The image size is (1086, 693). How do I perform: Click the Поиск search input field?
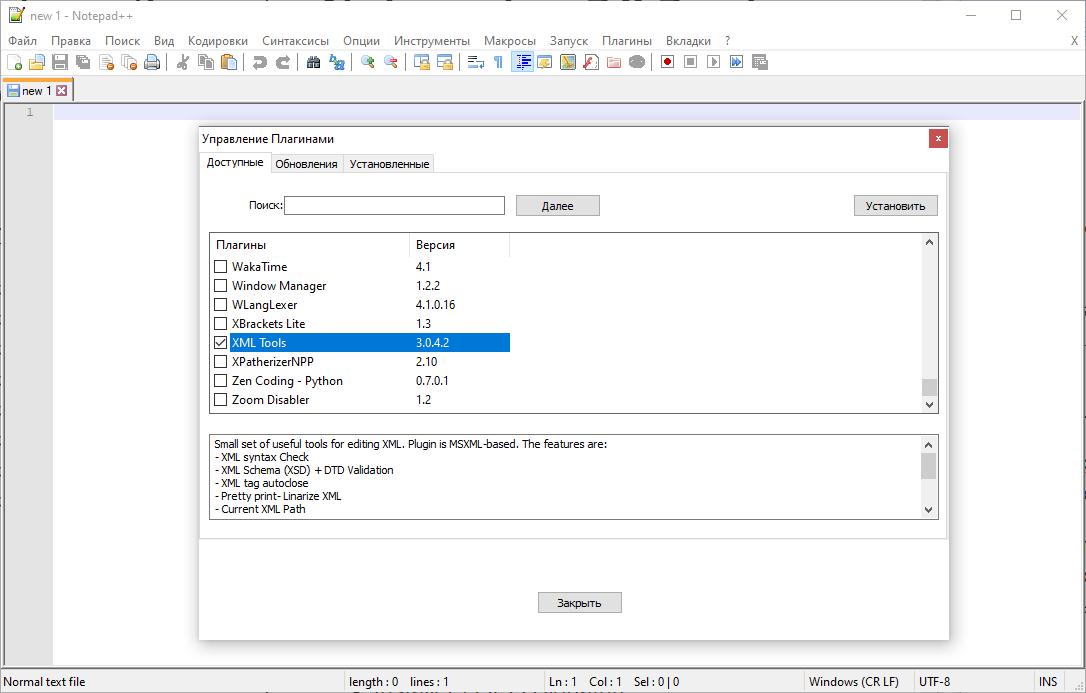click(394, 205)
